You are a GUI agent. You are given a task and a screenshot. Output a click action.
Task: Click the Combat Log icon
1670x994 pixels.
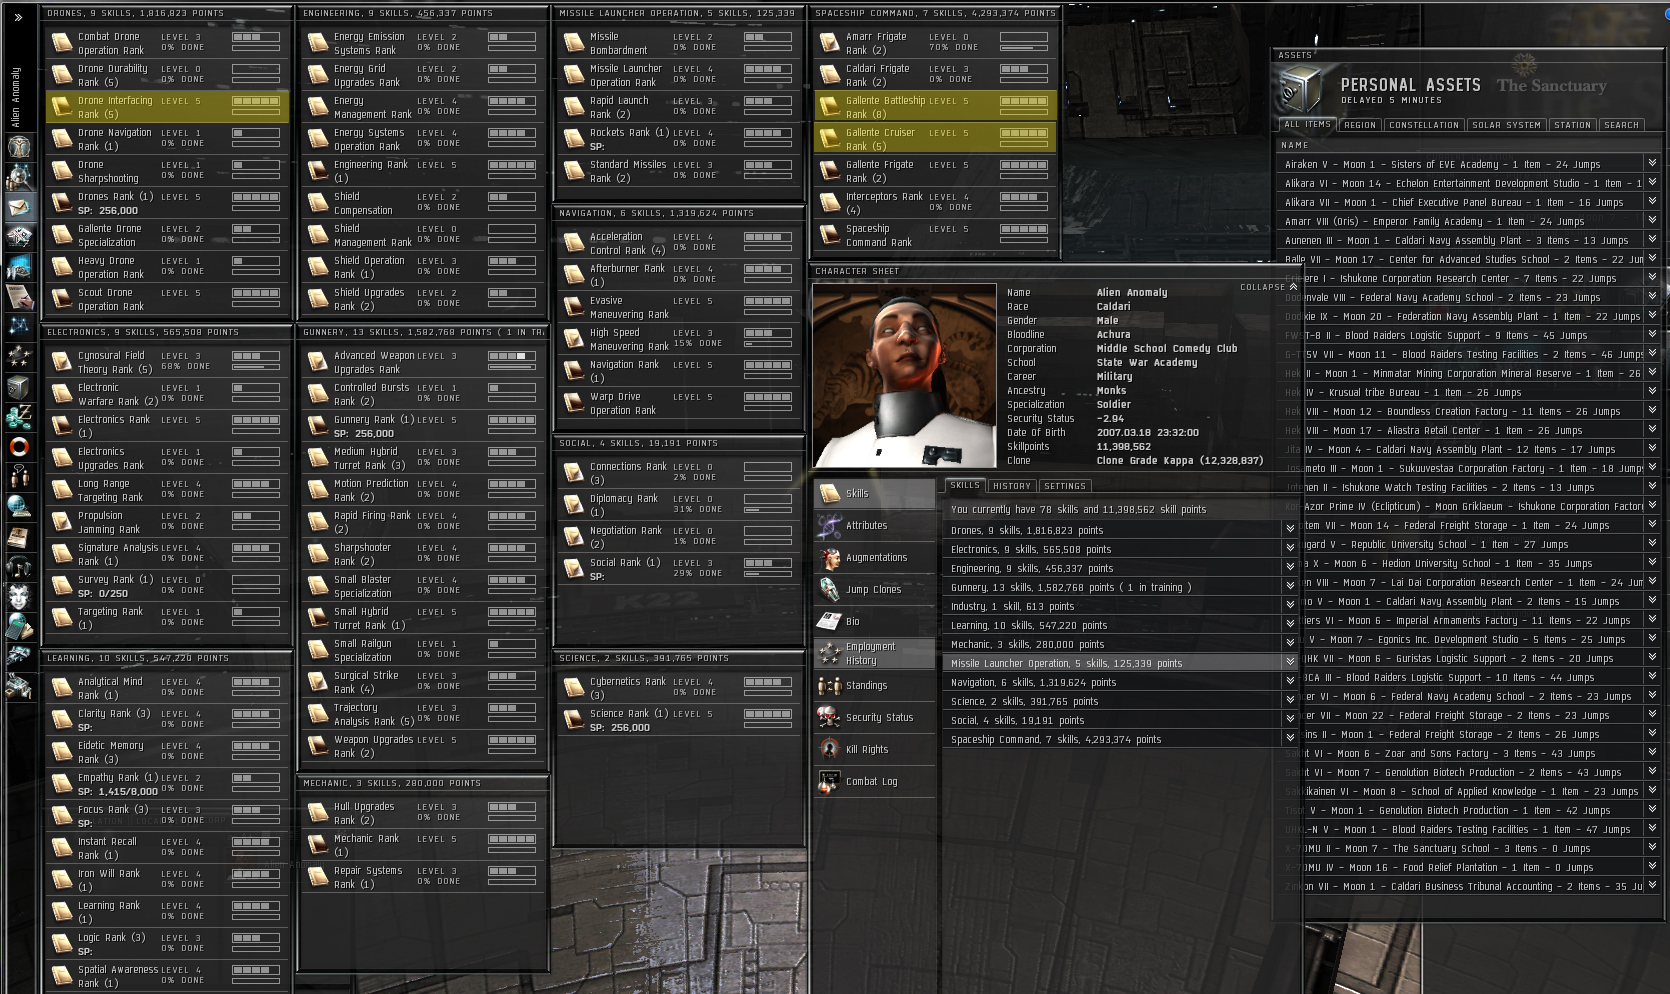click(829, 781)
